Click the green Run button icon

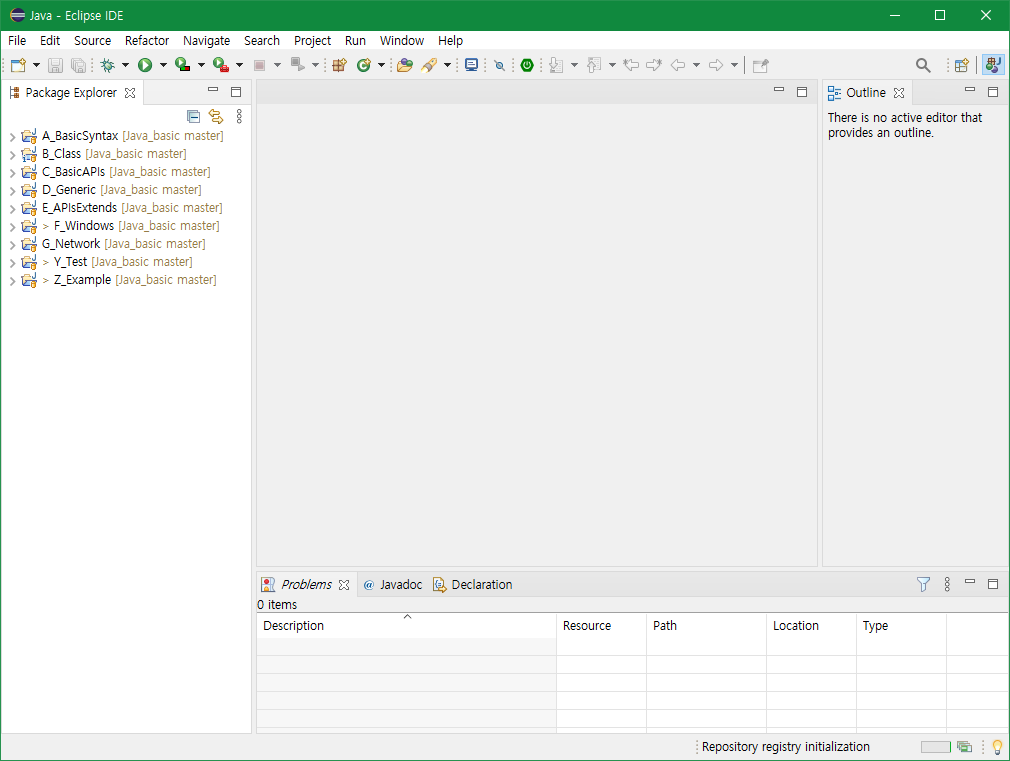point(145,65)
